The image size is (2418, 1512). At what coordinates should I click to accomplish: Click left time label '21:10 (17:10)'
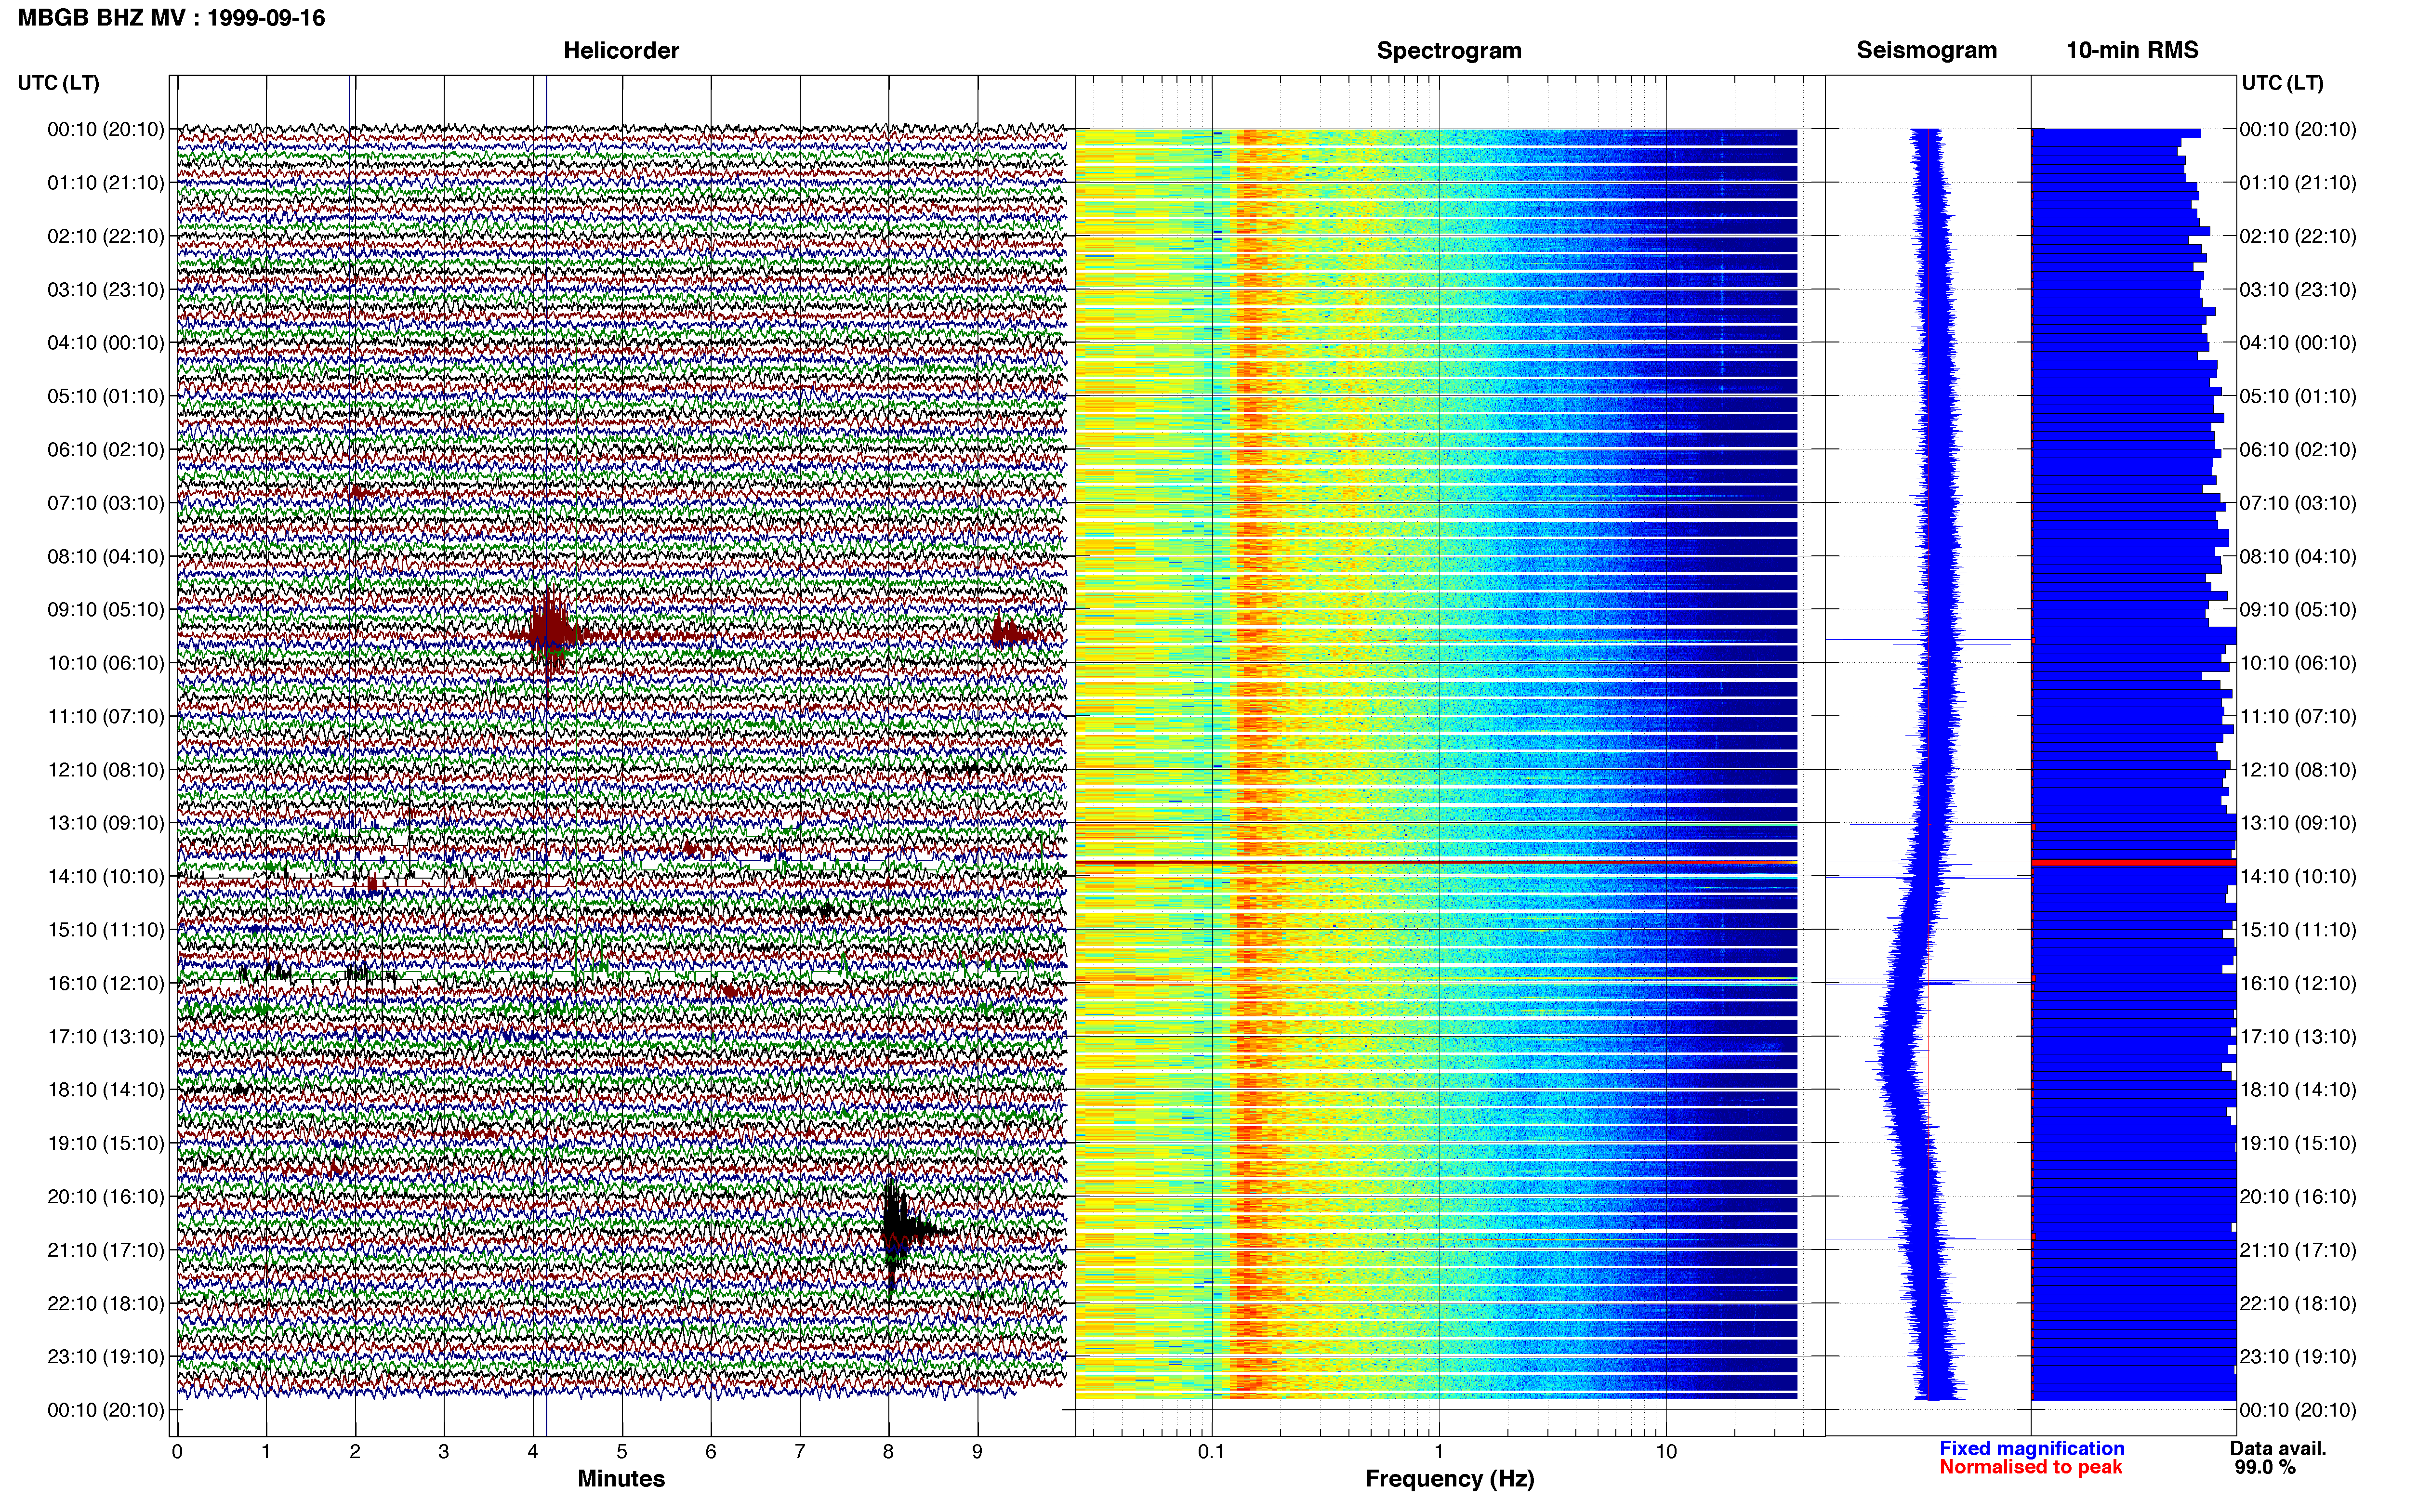pos(106,1250)
